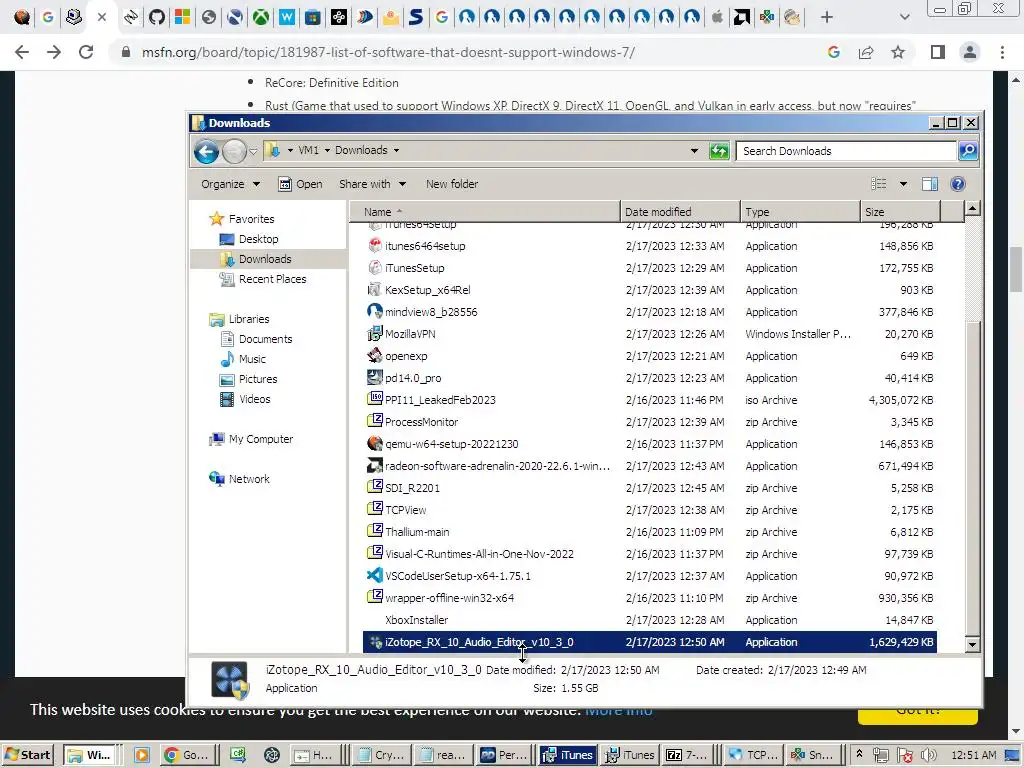Open recent locations dropdown next to forward button
This screenshot has height=768, width=1024.
[x=253, y=152]
